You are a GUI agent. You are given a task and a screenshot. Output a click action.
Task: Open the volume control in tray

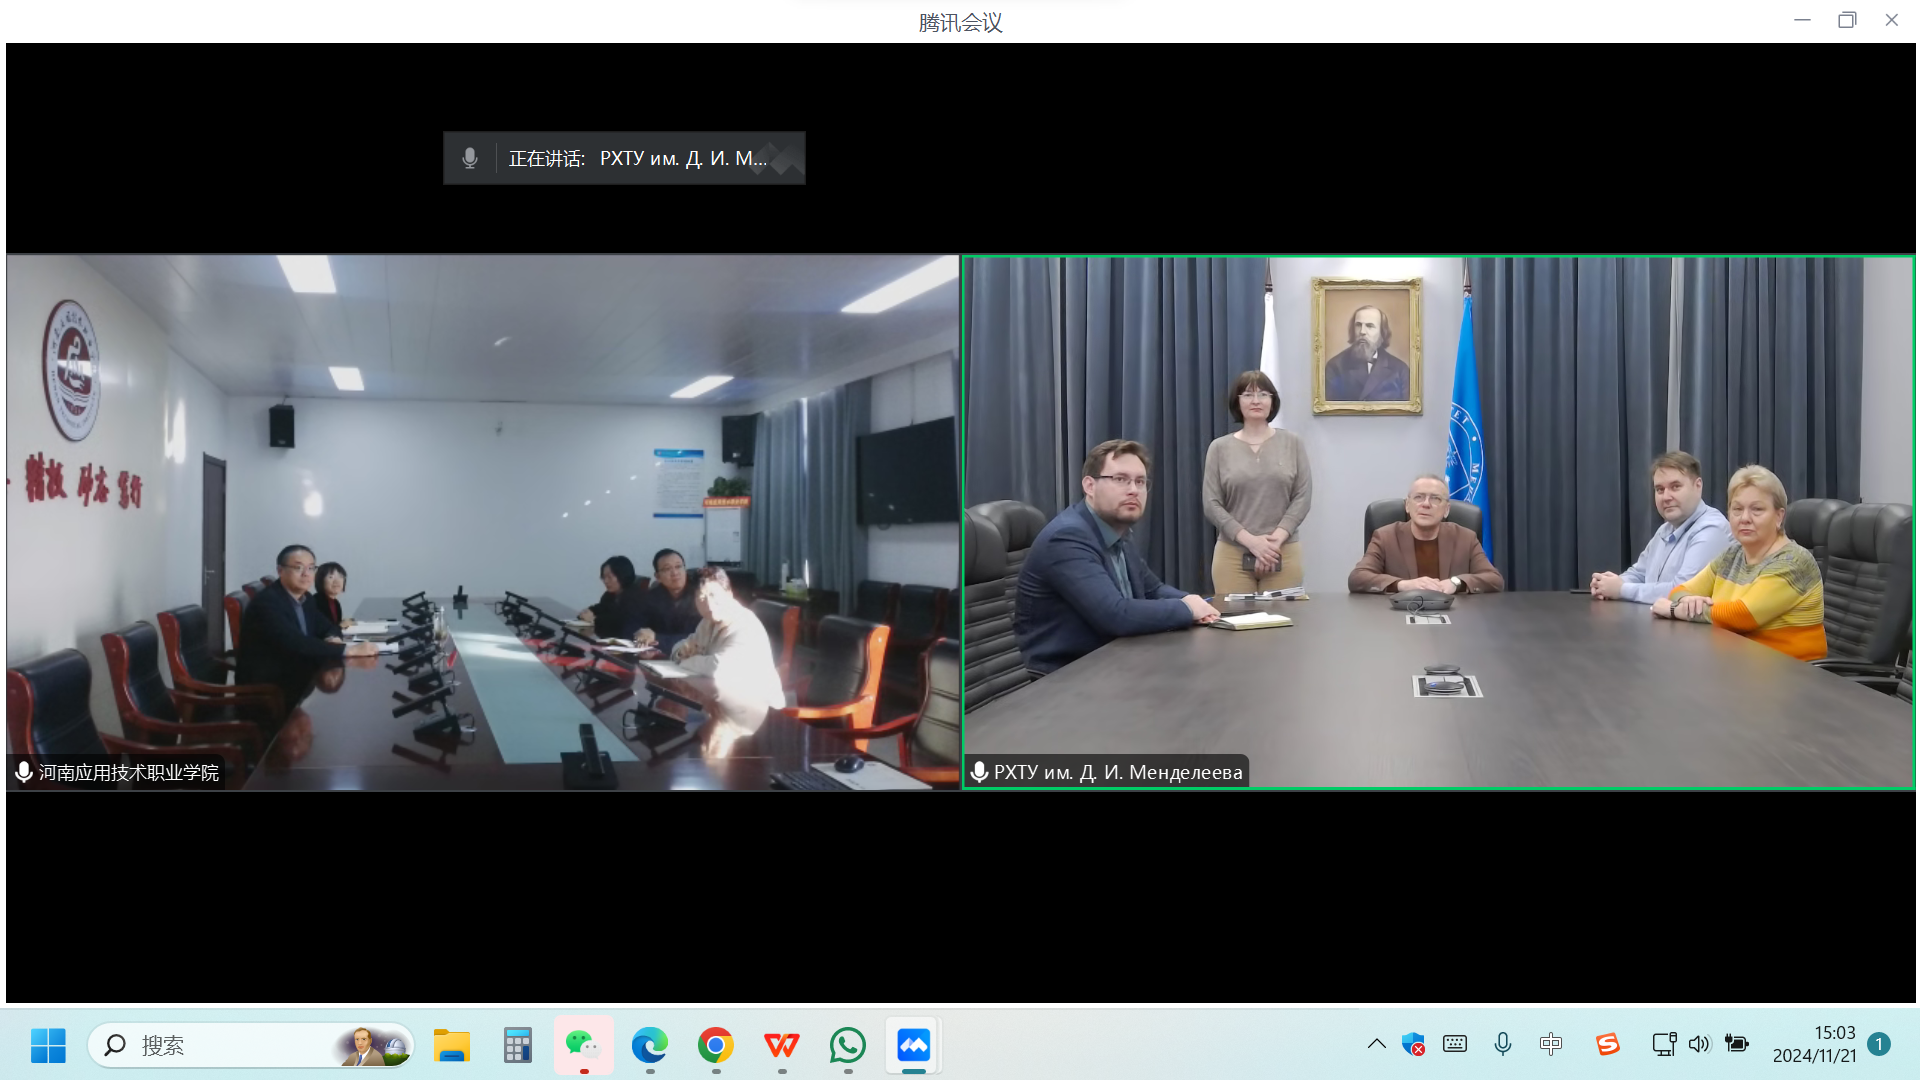click(x=1699, y=1044)
